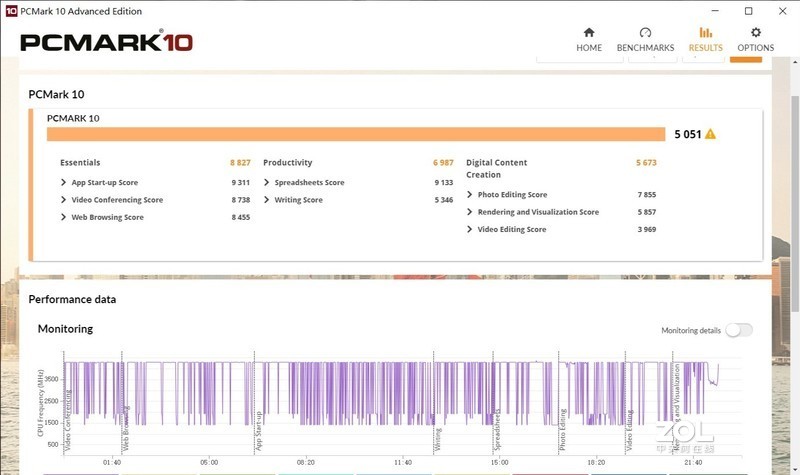Click the Productivity heading

click(288, 163)
